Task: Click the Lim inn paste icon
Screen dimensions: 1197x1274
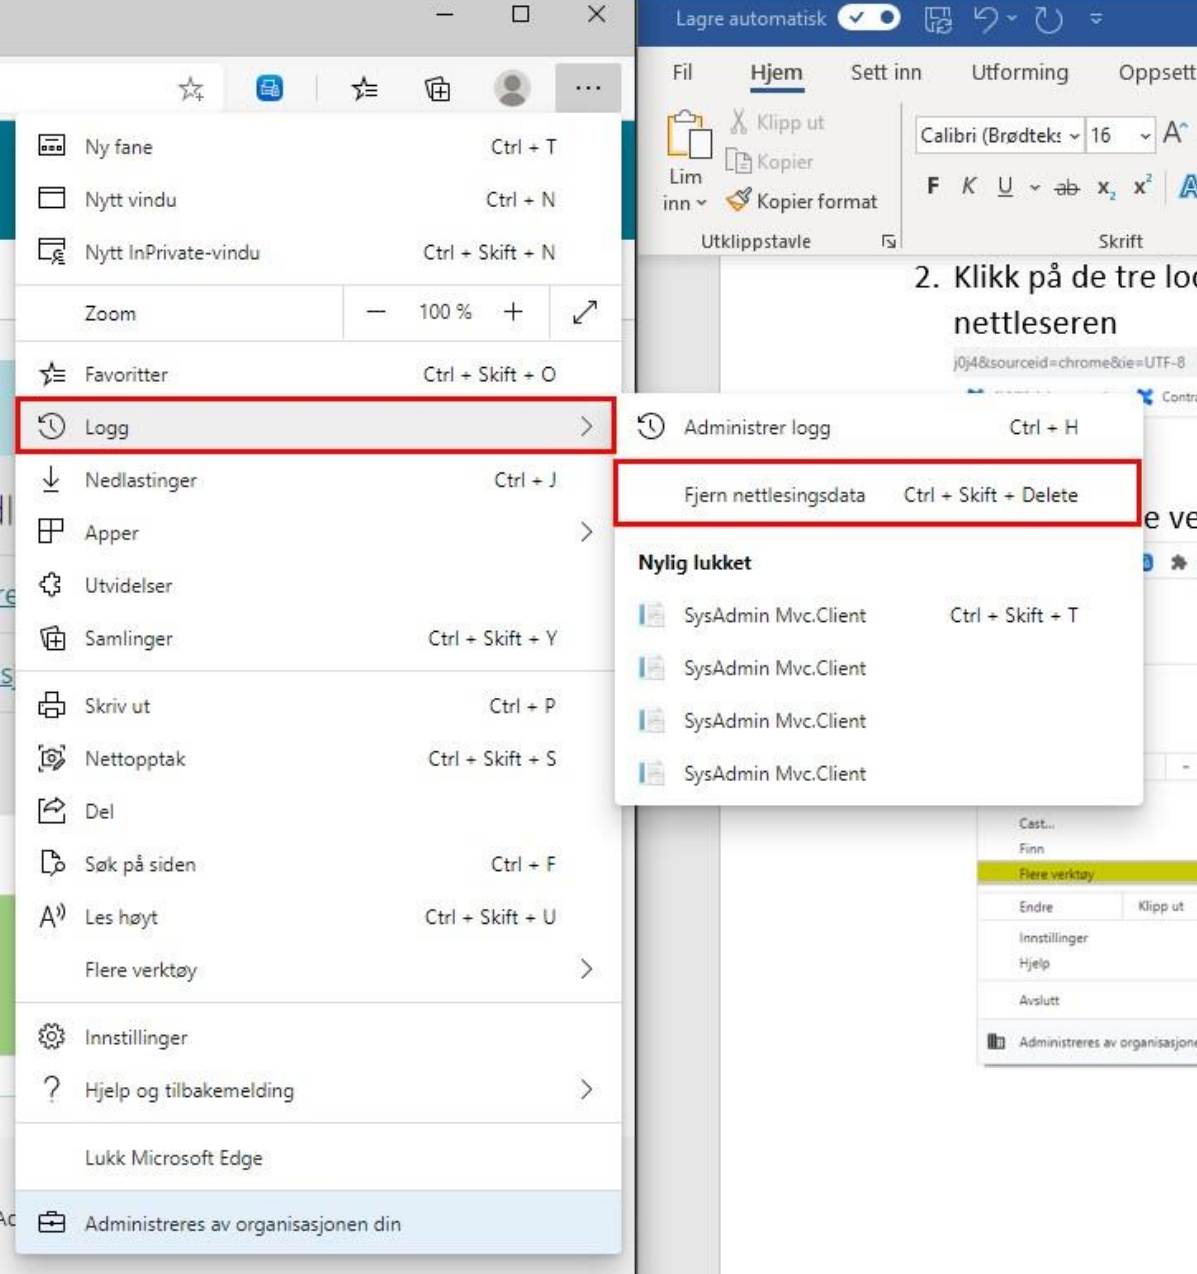Action: tap(688, 135)
